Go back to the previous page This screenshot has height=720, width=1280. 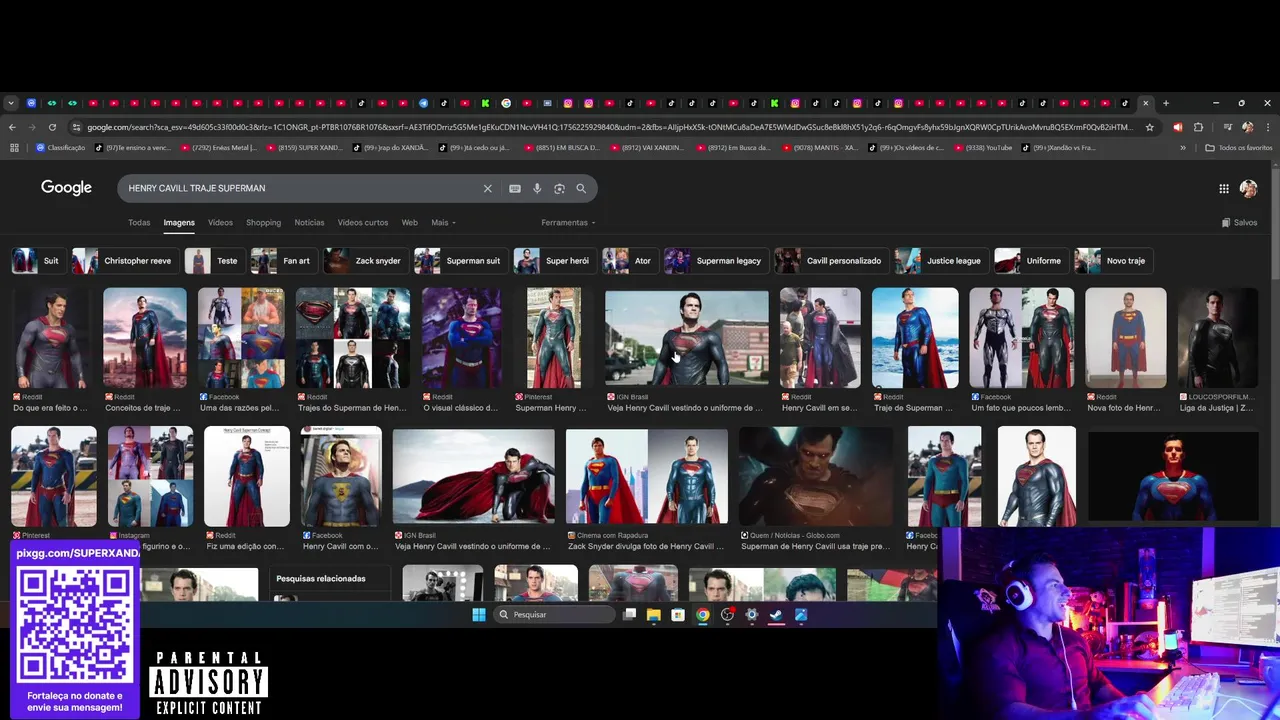[x=12, y=127]
